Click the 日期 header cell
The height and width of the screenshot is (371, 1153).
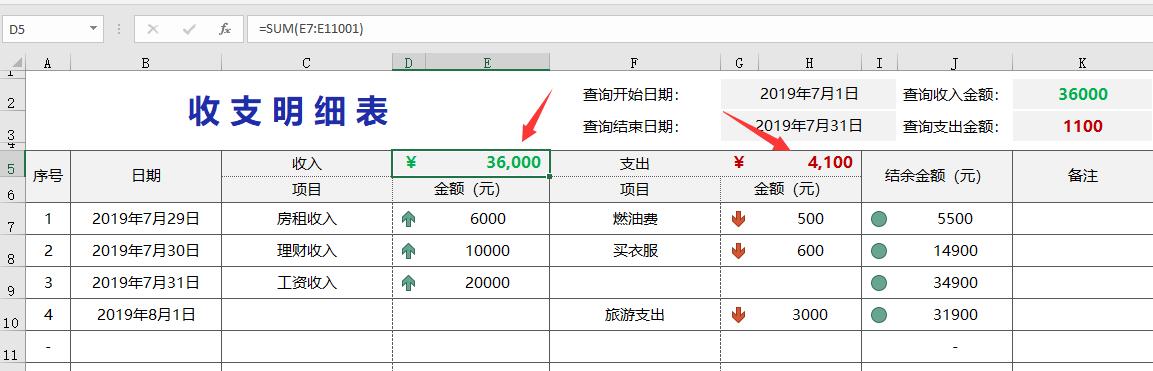pos(146,176)
